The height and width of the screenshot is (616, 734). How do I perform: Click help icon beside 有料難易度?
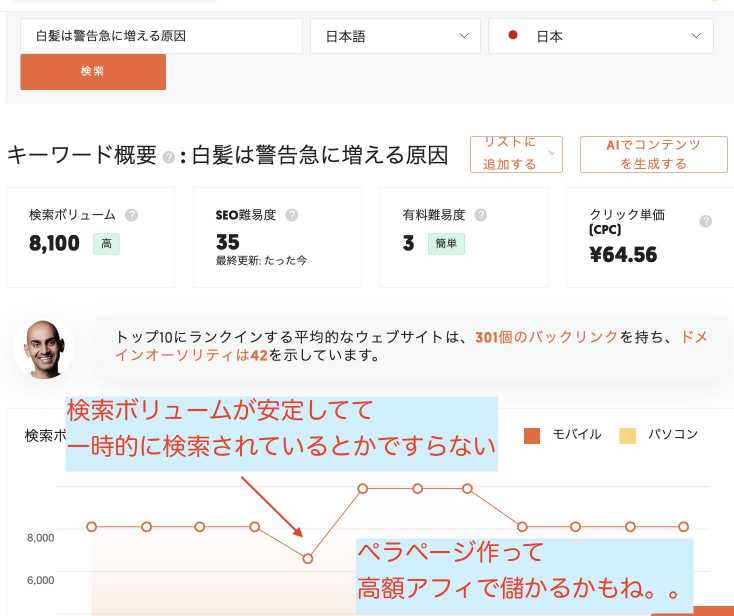(481, 215)
